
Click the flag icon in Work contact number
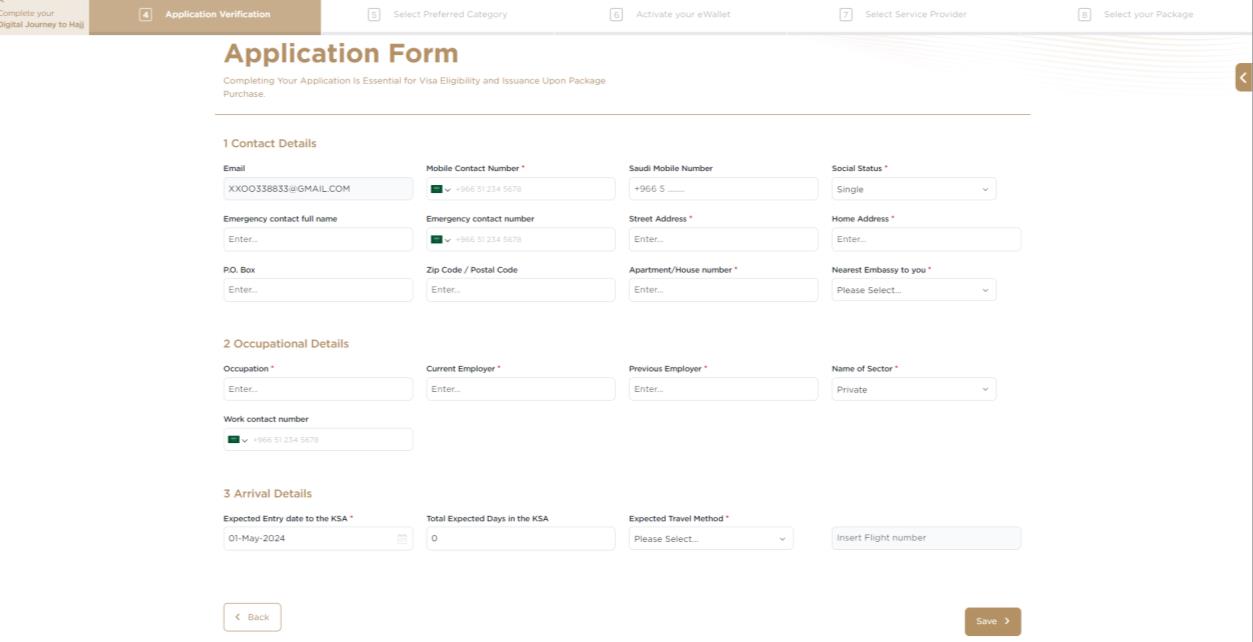[233, 439]
